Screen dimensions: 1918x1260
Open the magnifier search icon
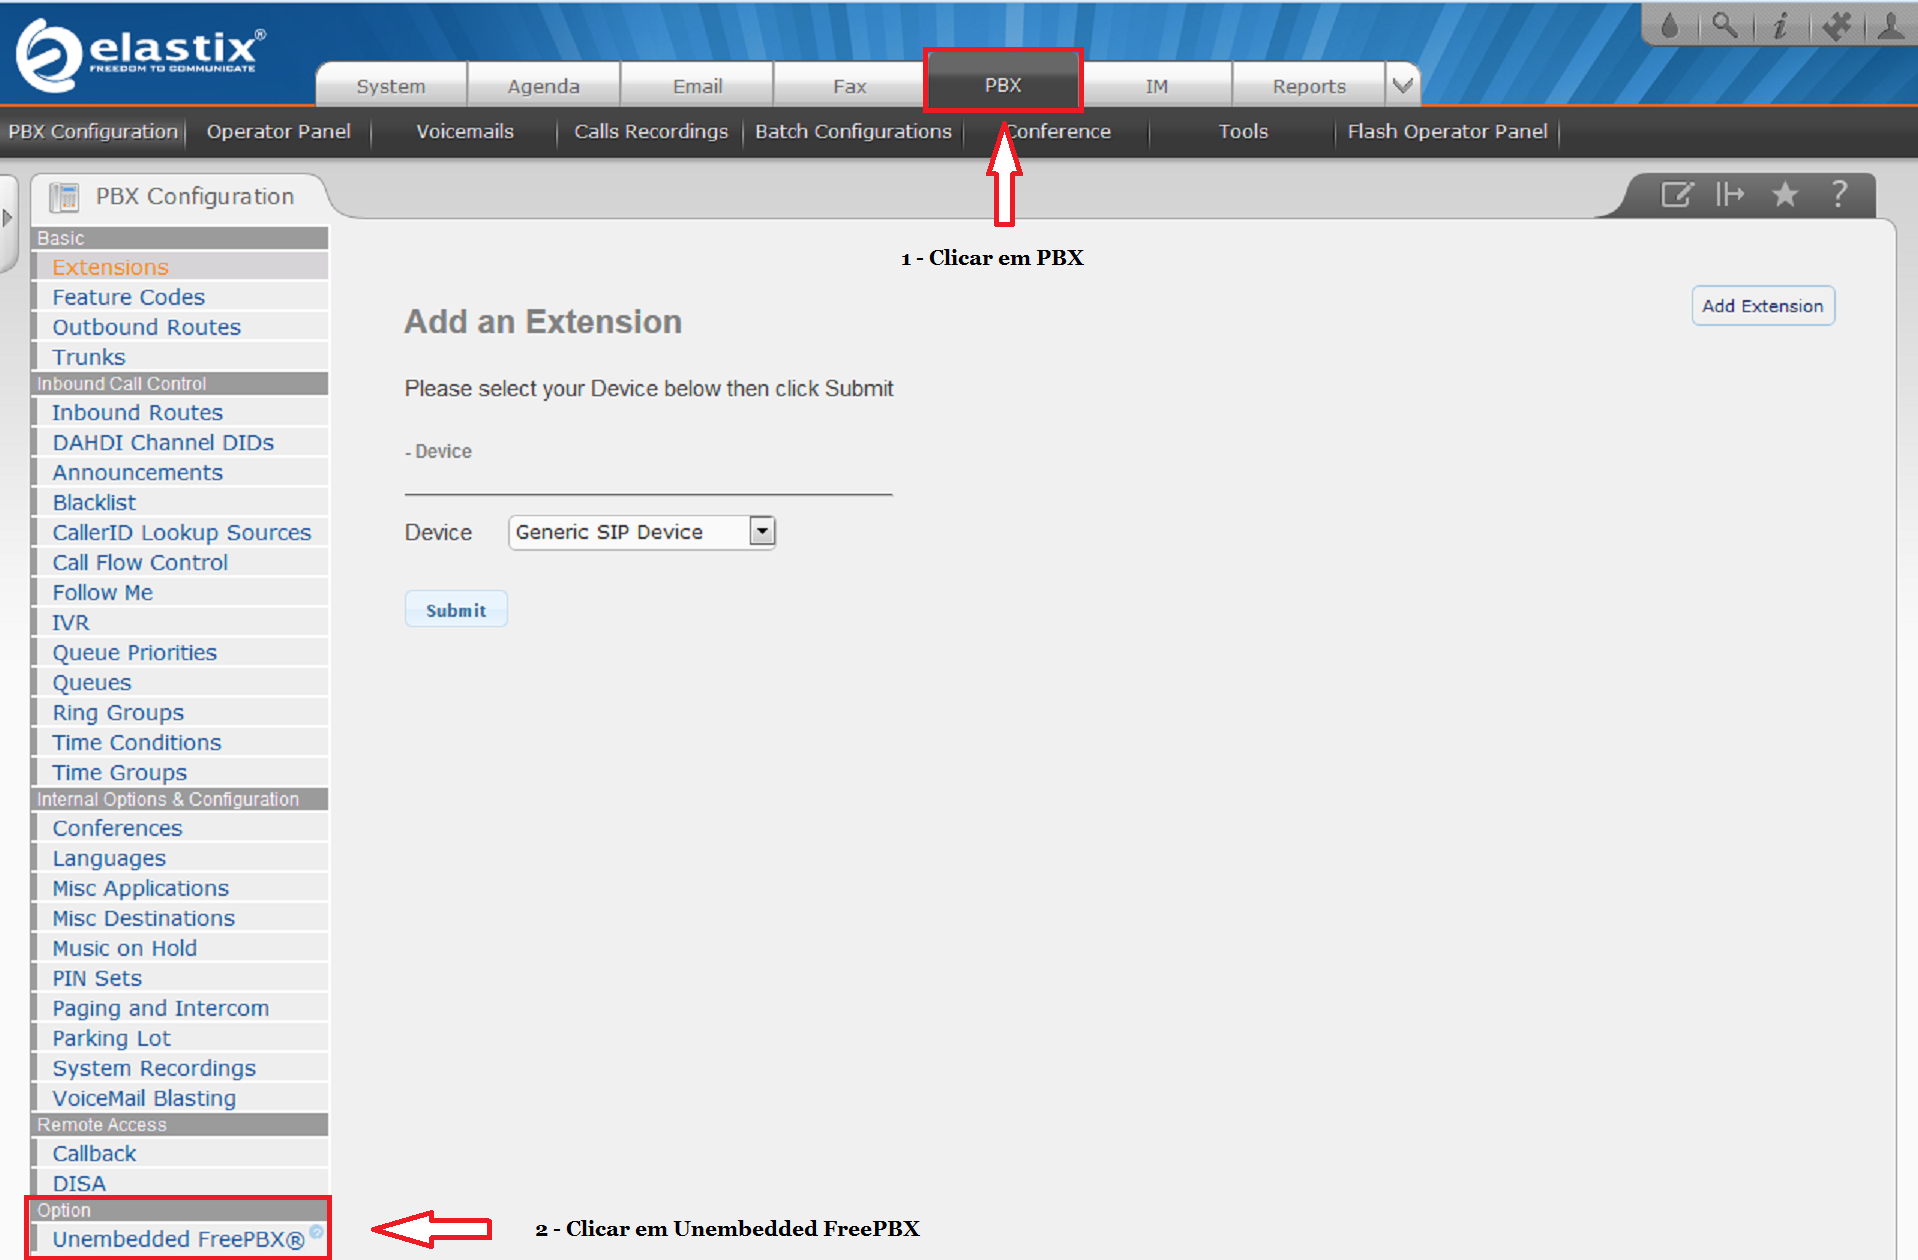(x=1724, y=25)
